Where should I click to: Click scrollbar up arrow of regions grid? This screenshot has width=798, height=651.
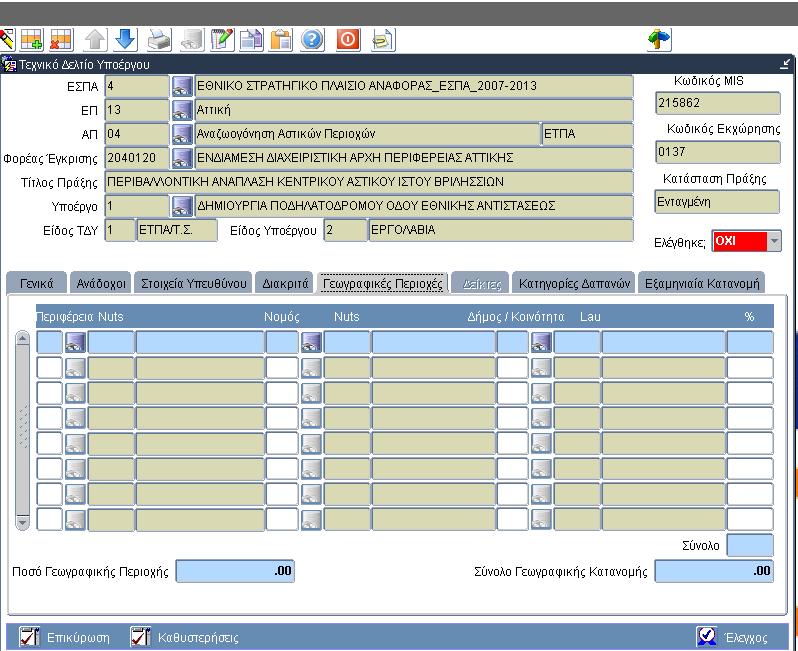pos(22,338)
